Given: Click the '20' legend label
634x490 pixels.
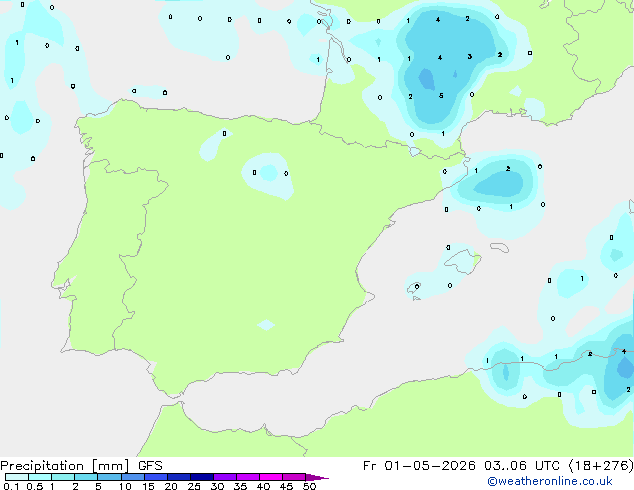Looking at the screenshot, I should click(x=171, y=486).
